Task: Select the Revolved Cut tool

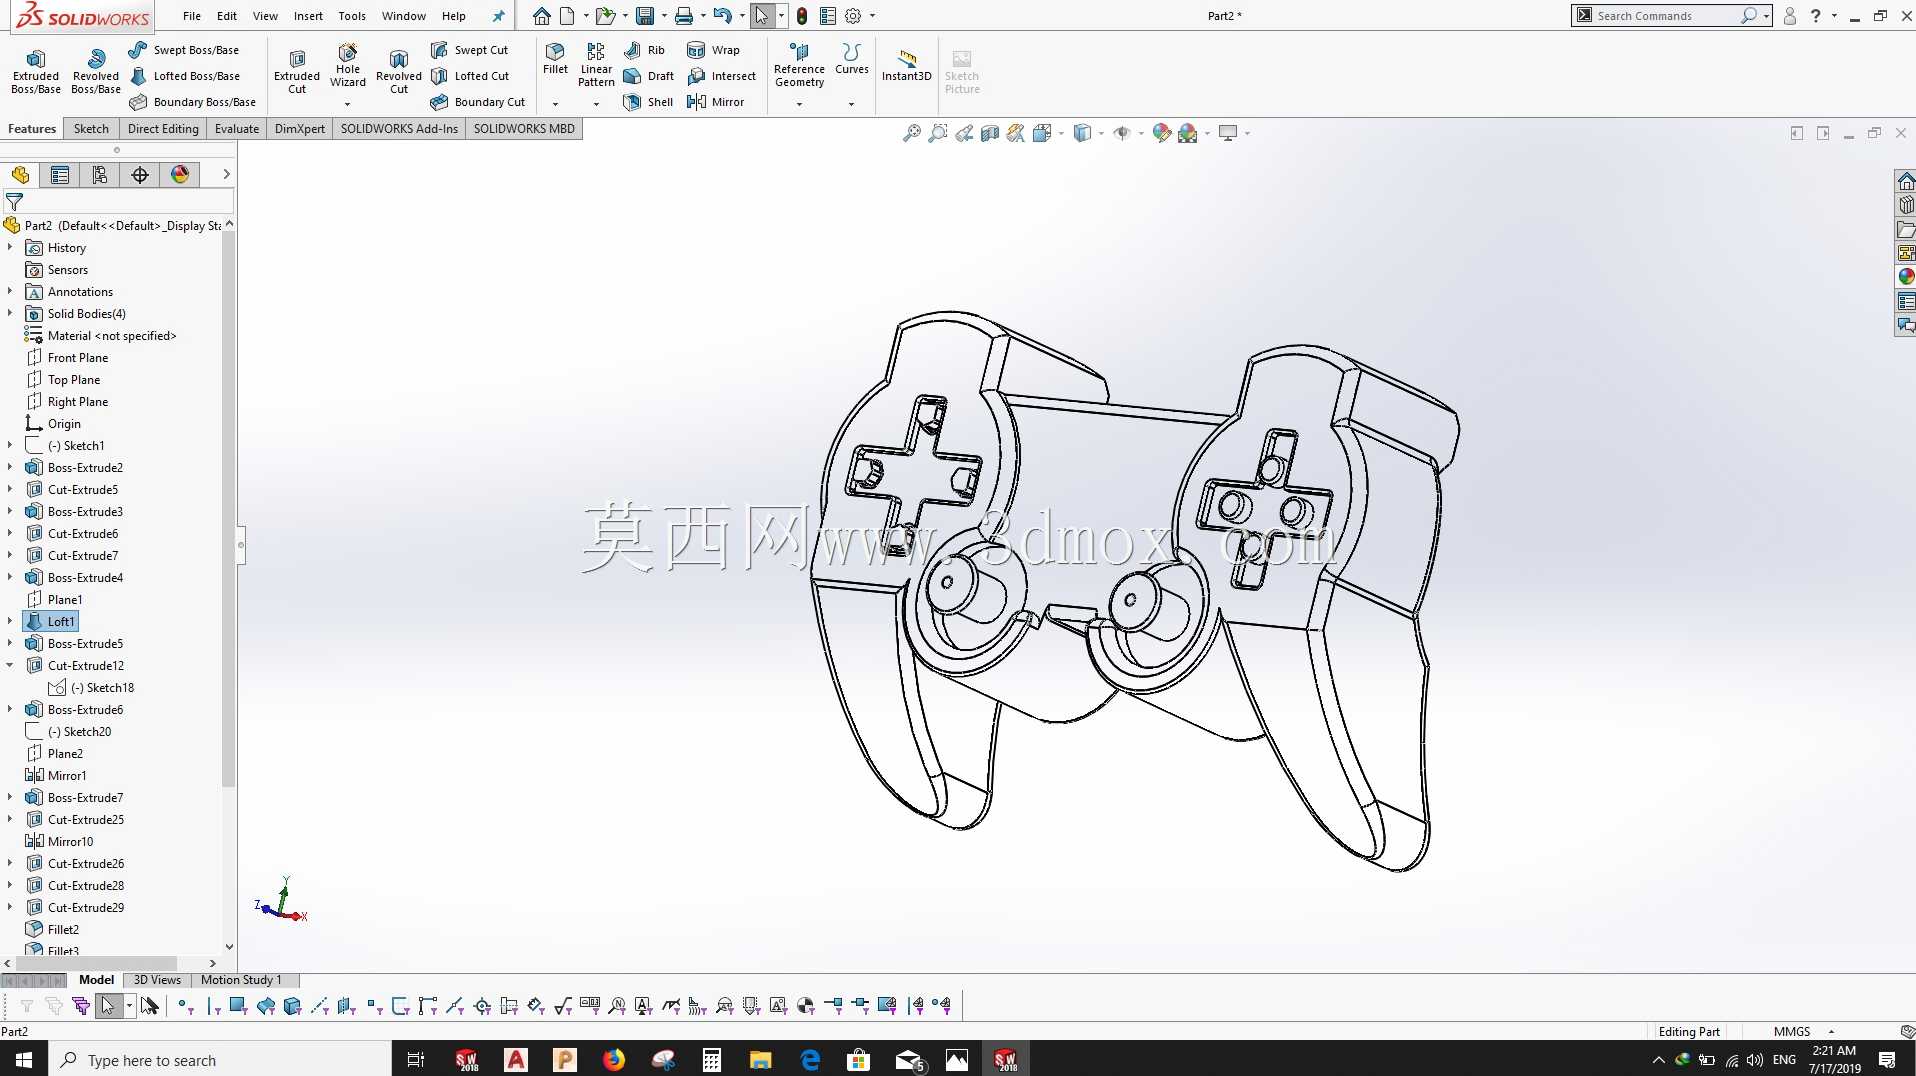Action: click(399, 71)
